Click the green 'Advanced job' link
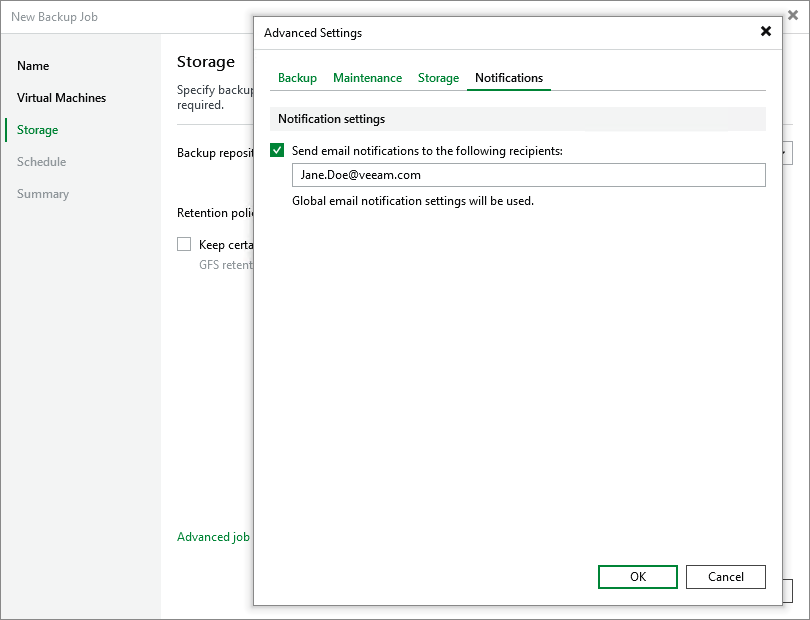 pos(213,537)
